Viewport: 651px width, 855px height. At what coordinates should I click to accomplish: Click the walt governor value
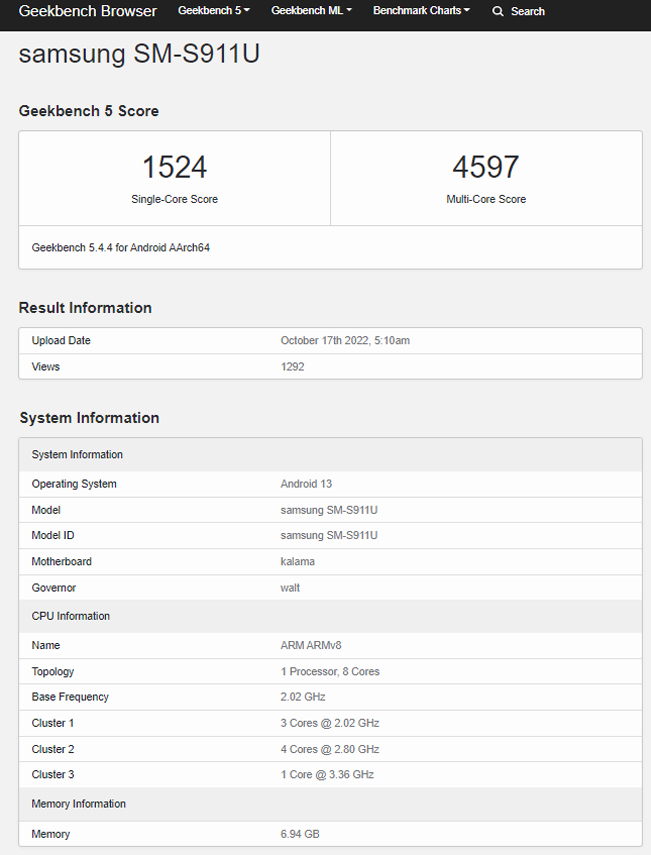290,588
